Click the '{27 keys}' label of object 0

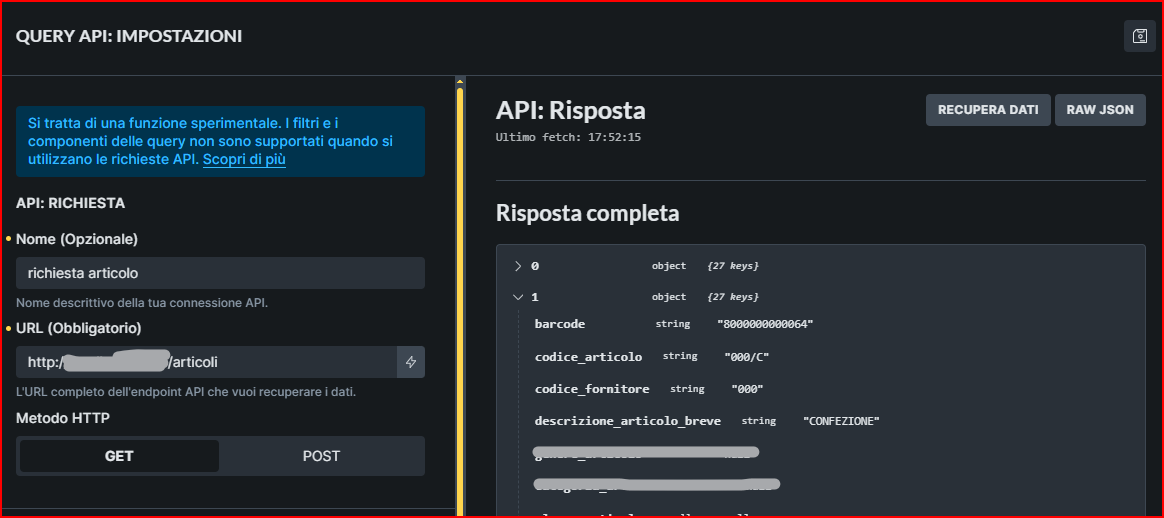coord(732,266)
